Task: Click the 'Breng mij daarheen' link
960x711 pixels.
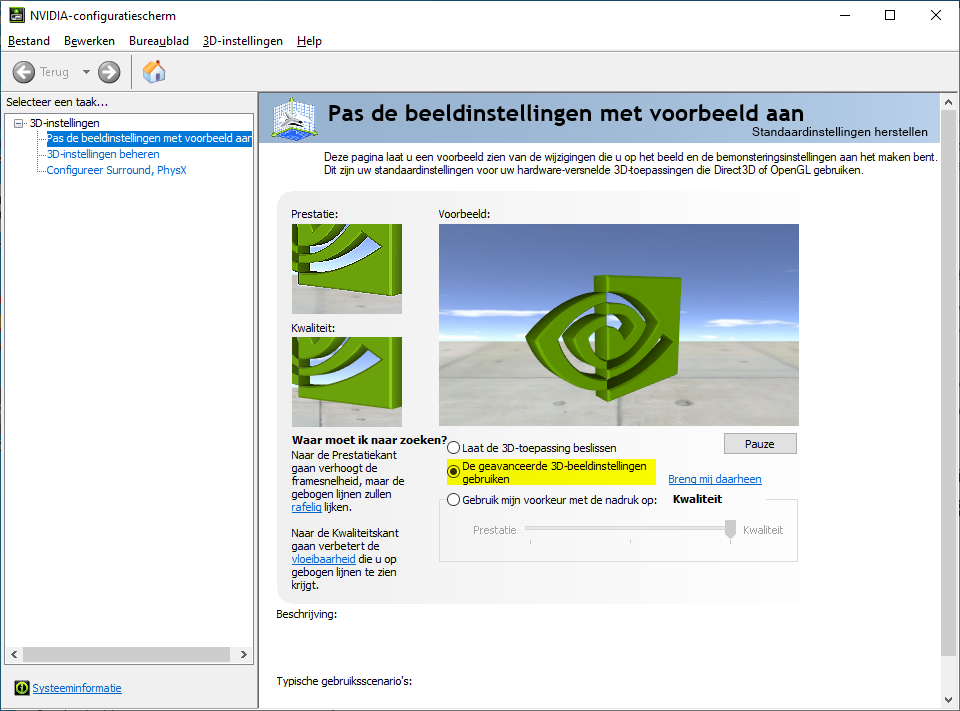Action: click(x=714, y=479)
